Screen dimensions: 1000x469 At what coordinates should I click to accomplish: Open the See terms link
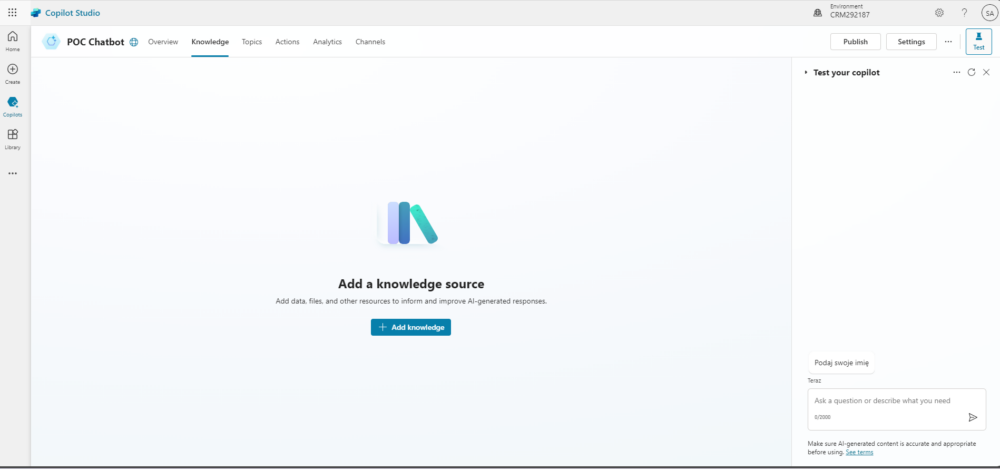click(x=859, y=452)
